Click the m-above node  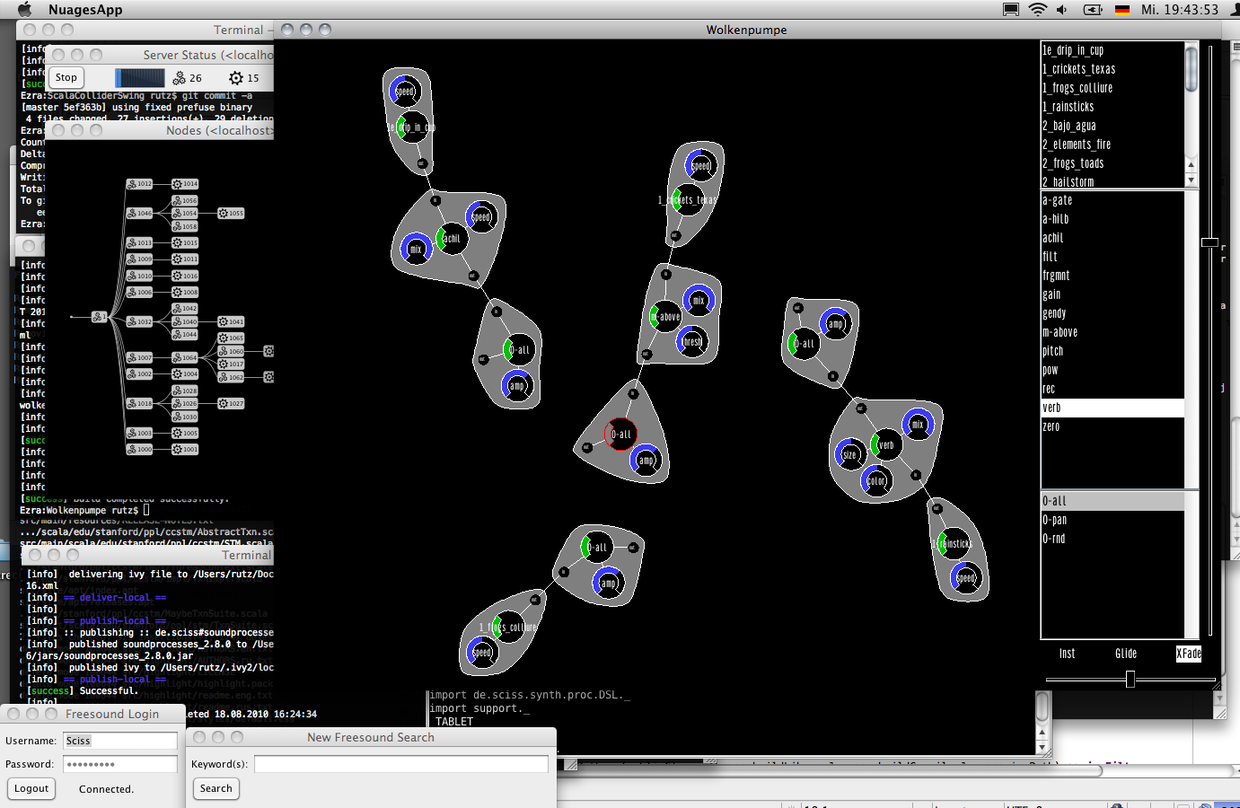coord(664,317)
